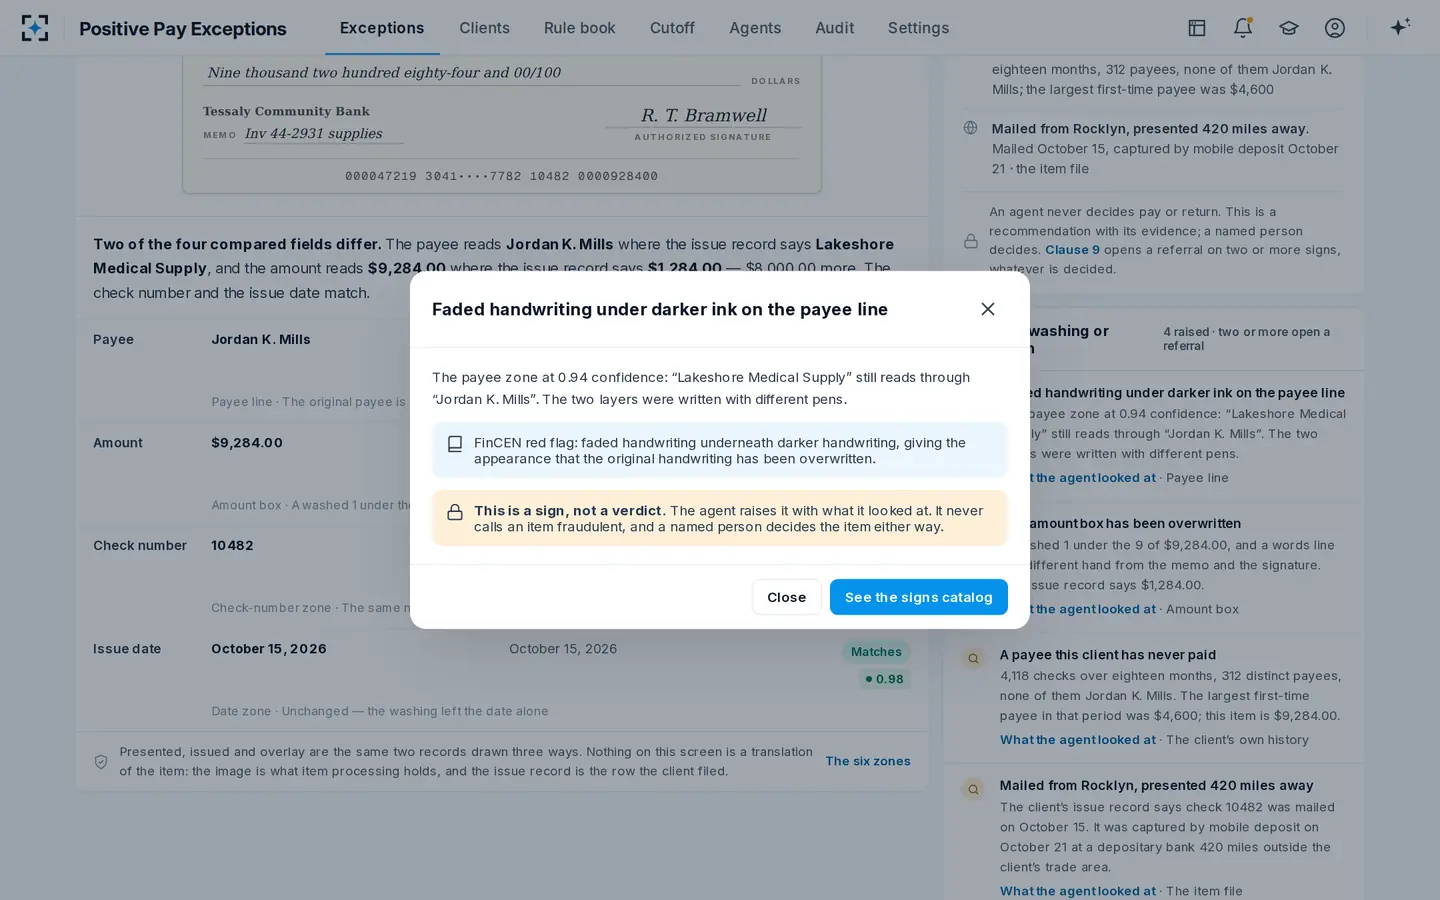
Task: Open 'What the agent looked at' for the client's own history
Action: (x=1077, y=740)
